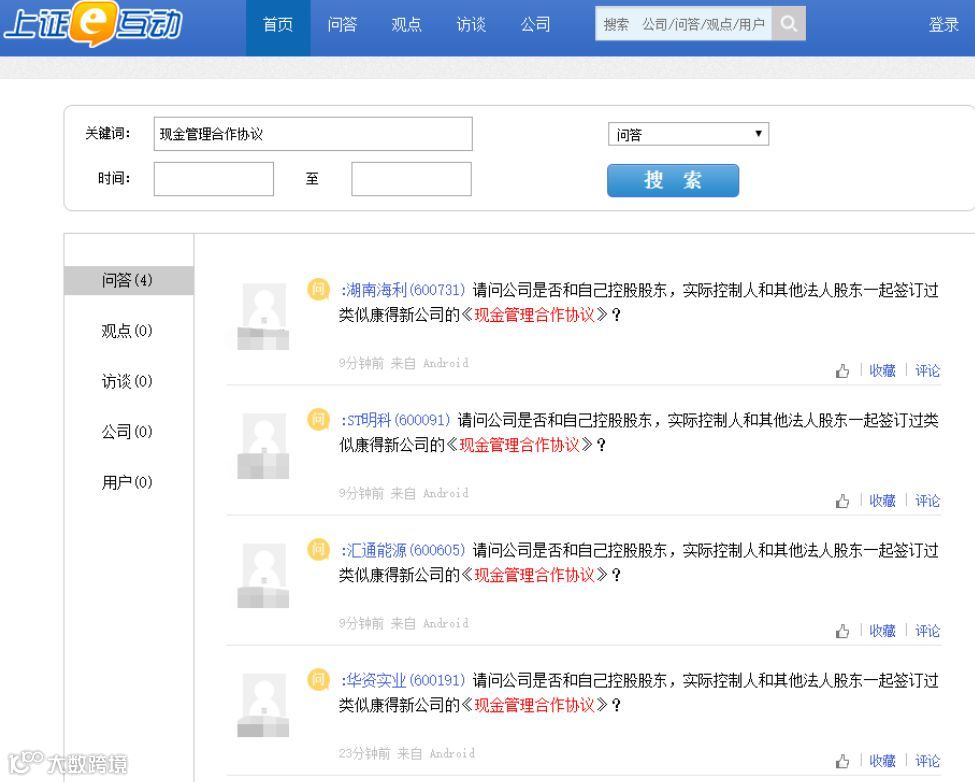Open 湖南海利(600731) company link
Image resolution: width=975 pixels, height=782 pixels.
tap(403, 290)
